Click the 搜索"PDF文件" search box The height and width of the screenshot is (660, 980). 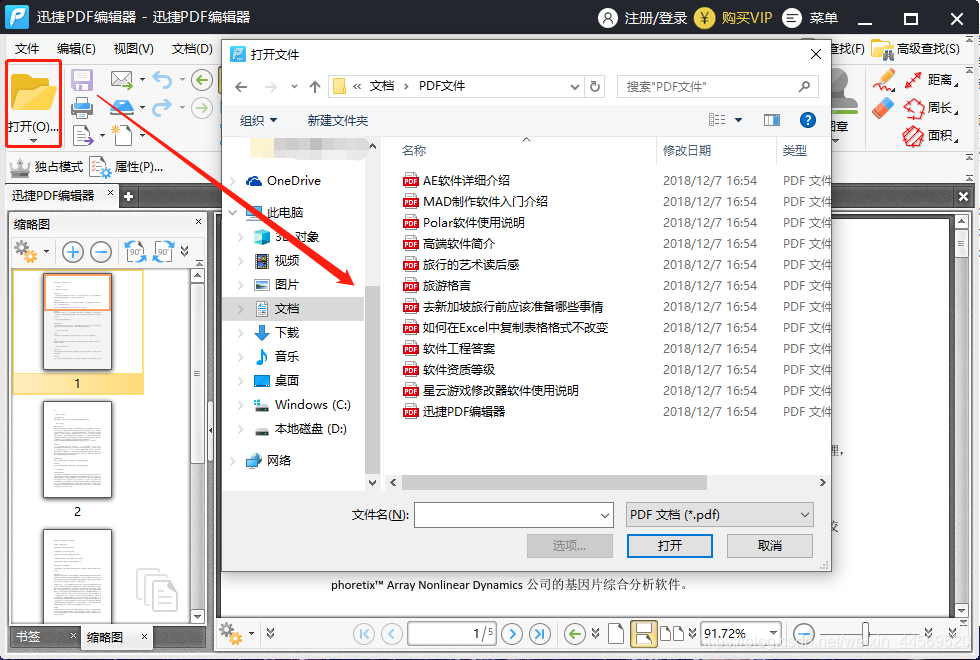point(718,87)
